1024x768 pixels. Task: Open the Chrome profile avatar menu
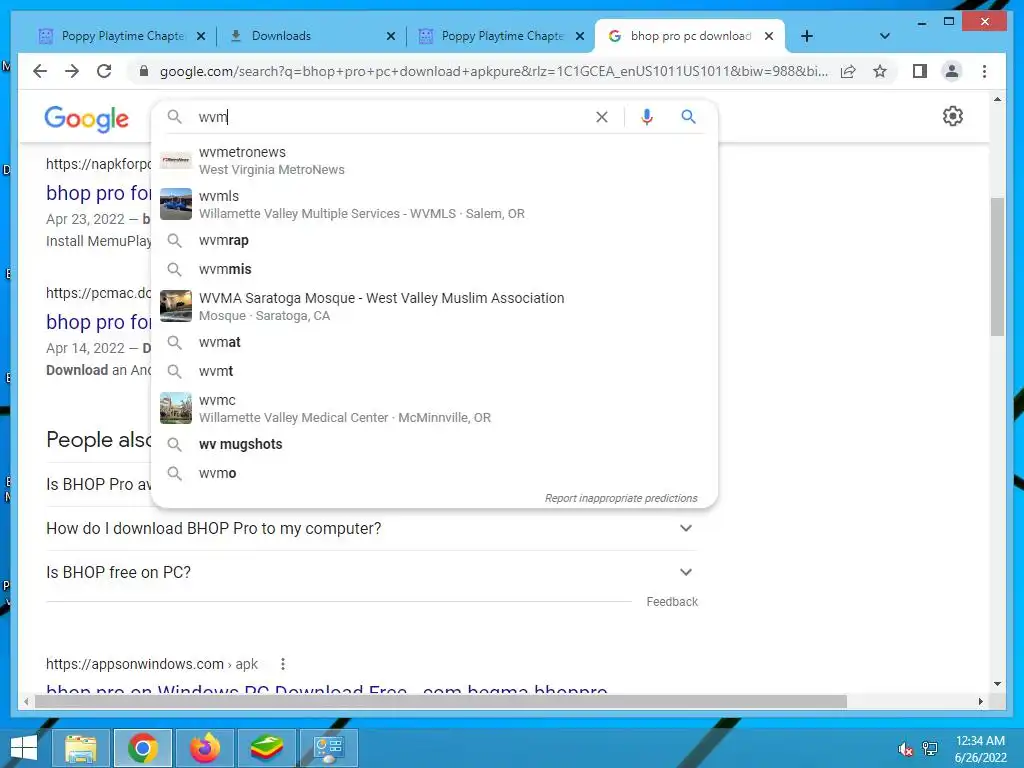952,71
